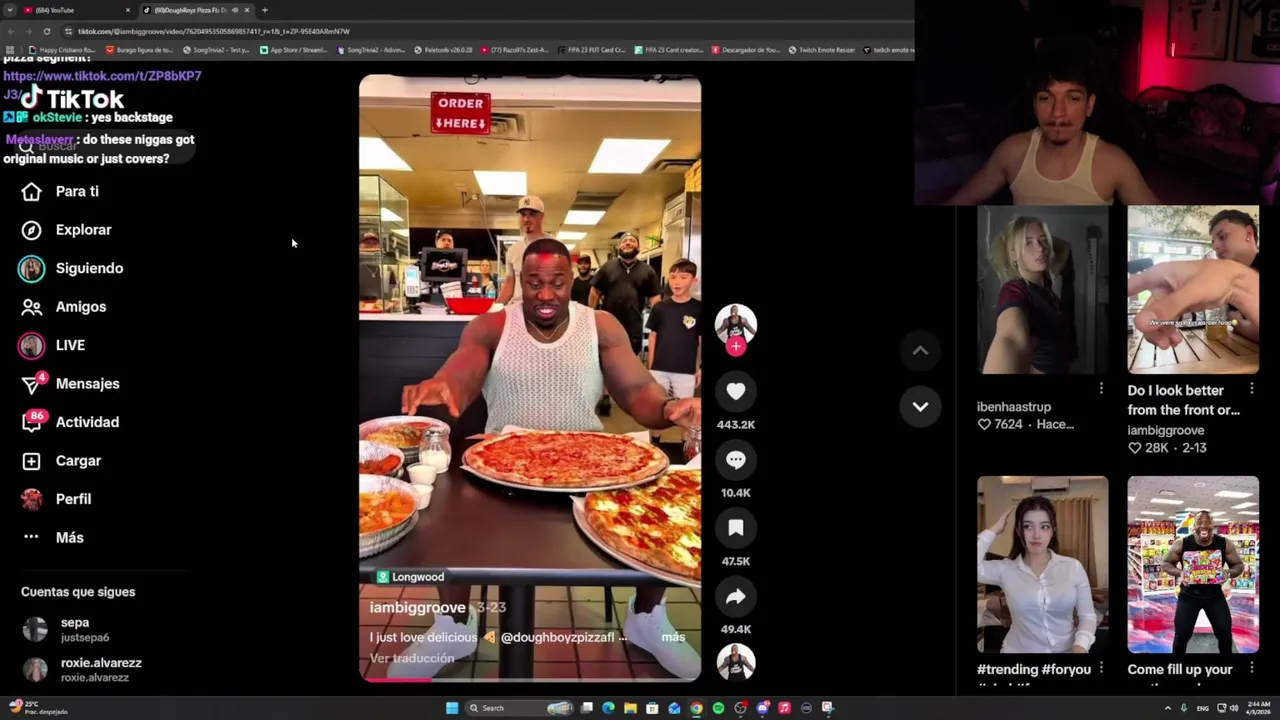Open the three-dot menu for the '#trending #foryou' video
Viewport: 1280px width, 720px height.
click(1101, 667)
